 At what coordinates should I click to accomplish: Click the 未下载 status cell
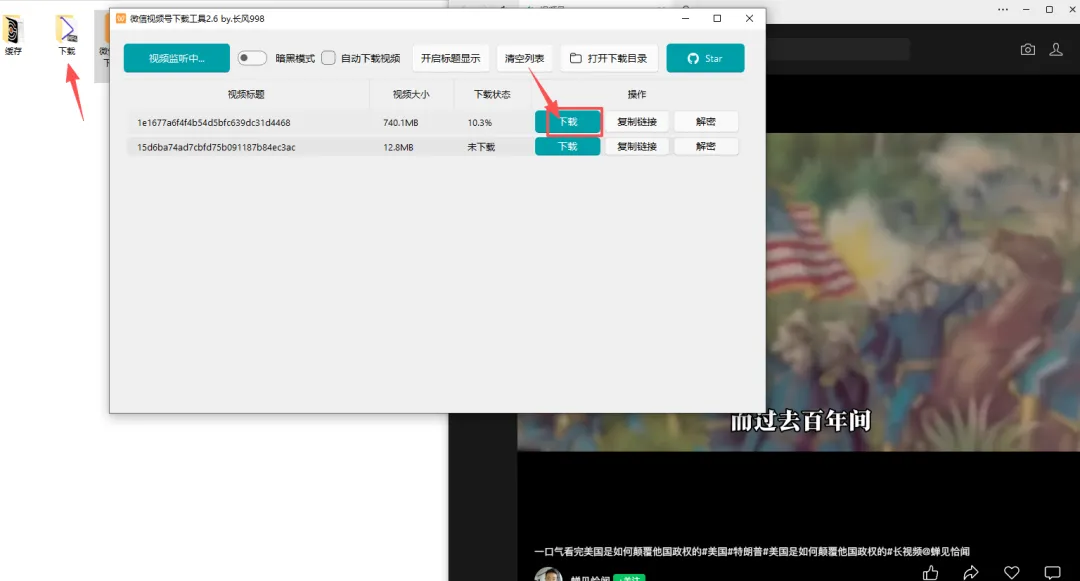(x=481, y=147)
